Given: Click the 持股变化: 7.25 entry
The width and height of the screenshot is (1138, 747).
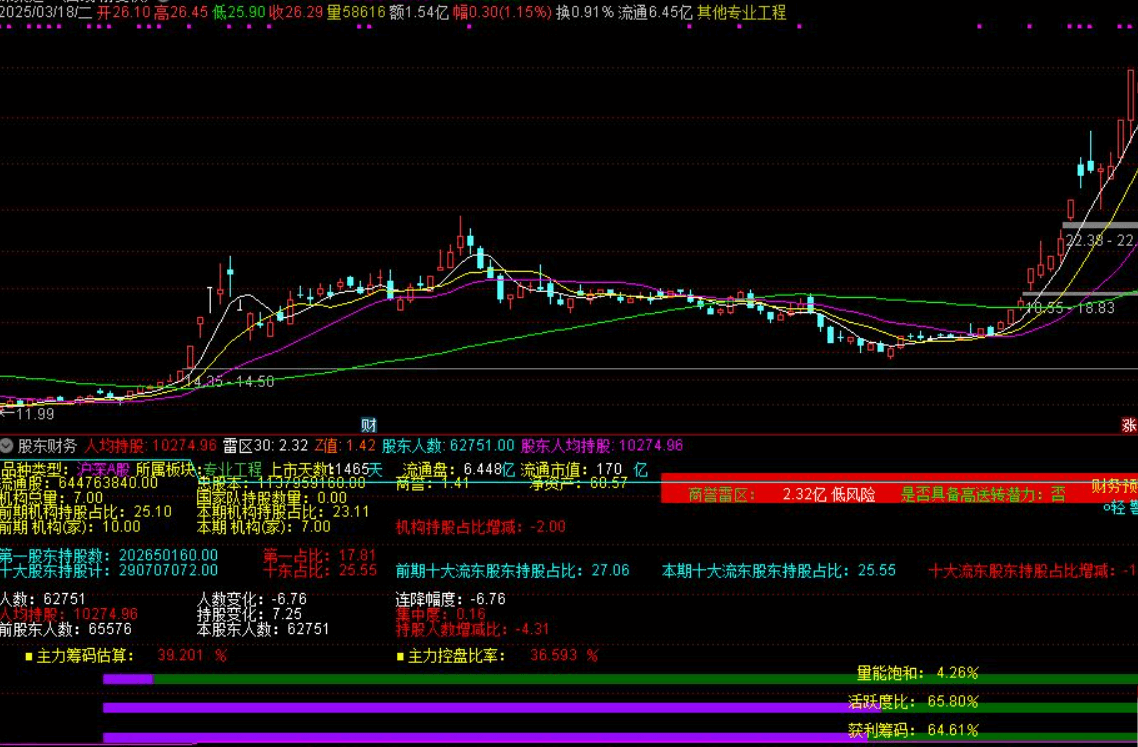Looking at the screenshot, I should (249, 614).
